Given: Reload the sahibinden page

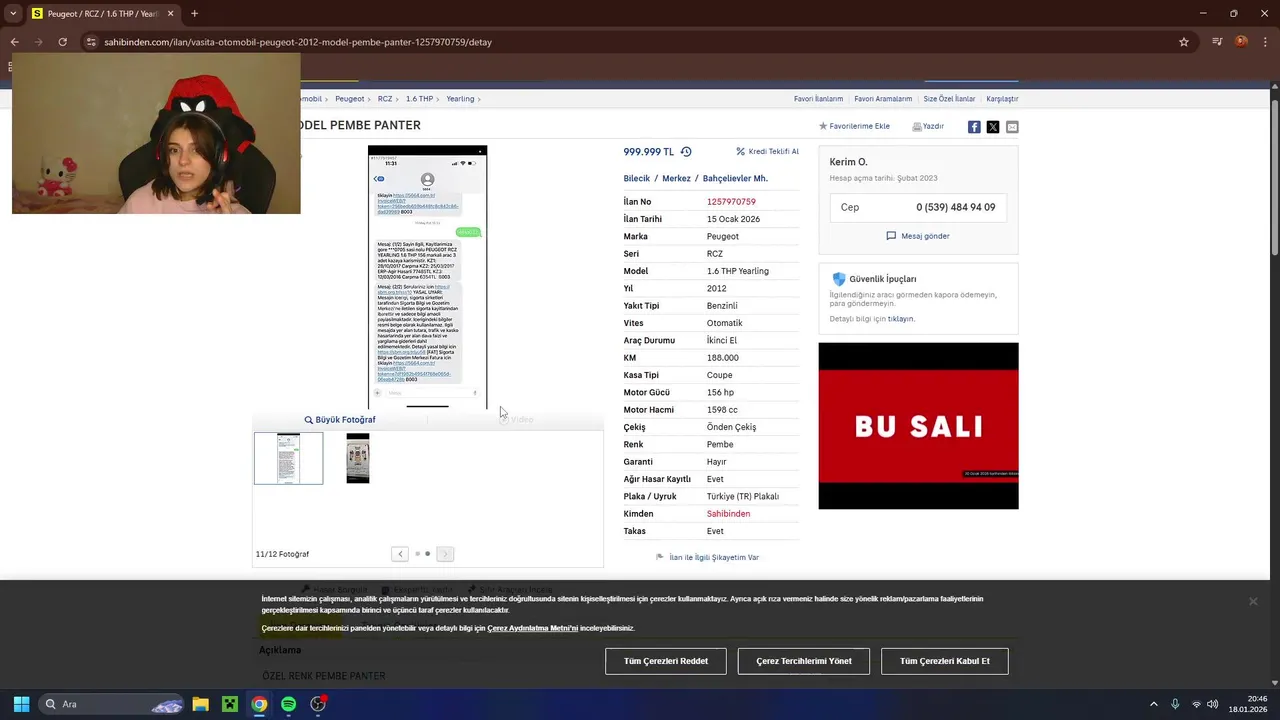Looking at the screenshot, I should (x=62, y=42).
